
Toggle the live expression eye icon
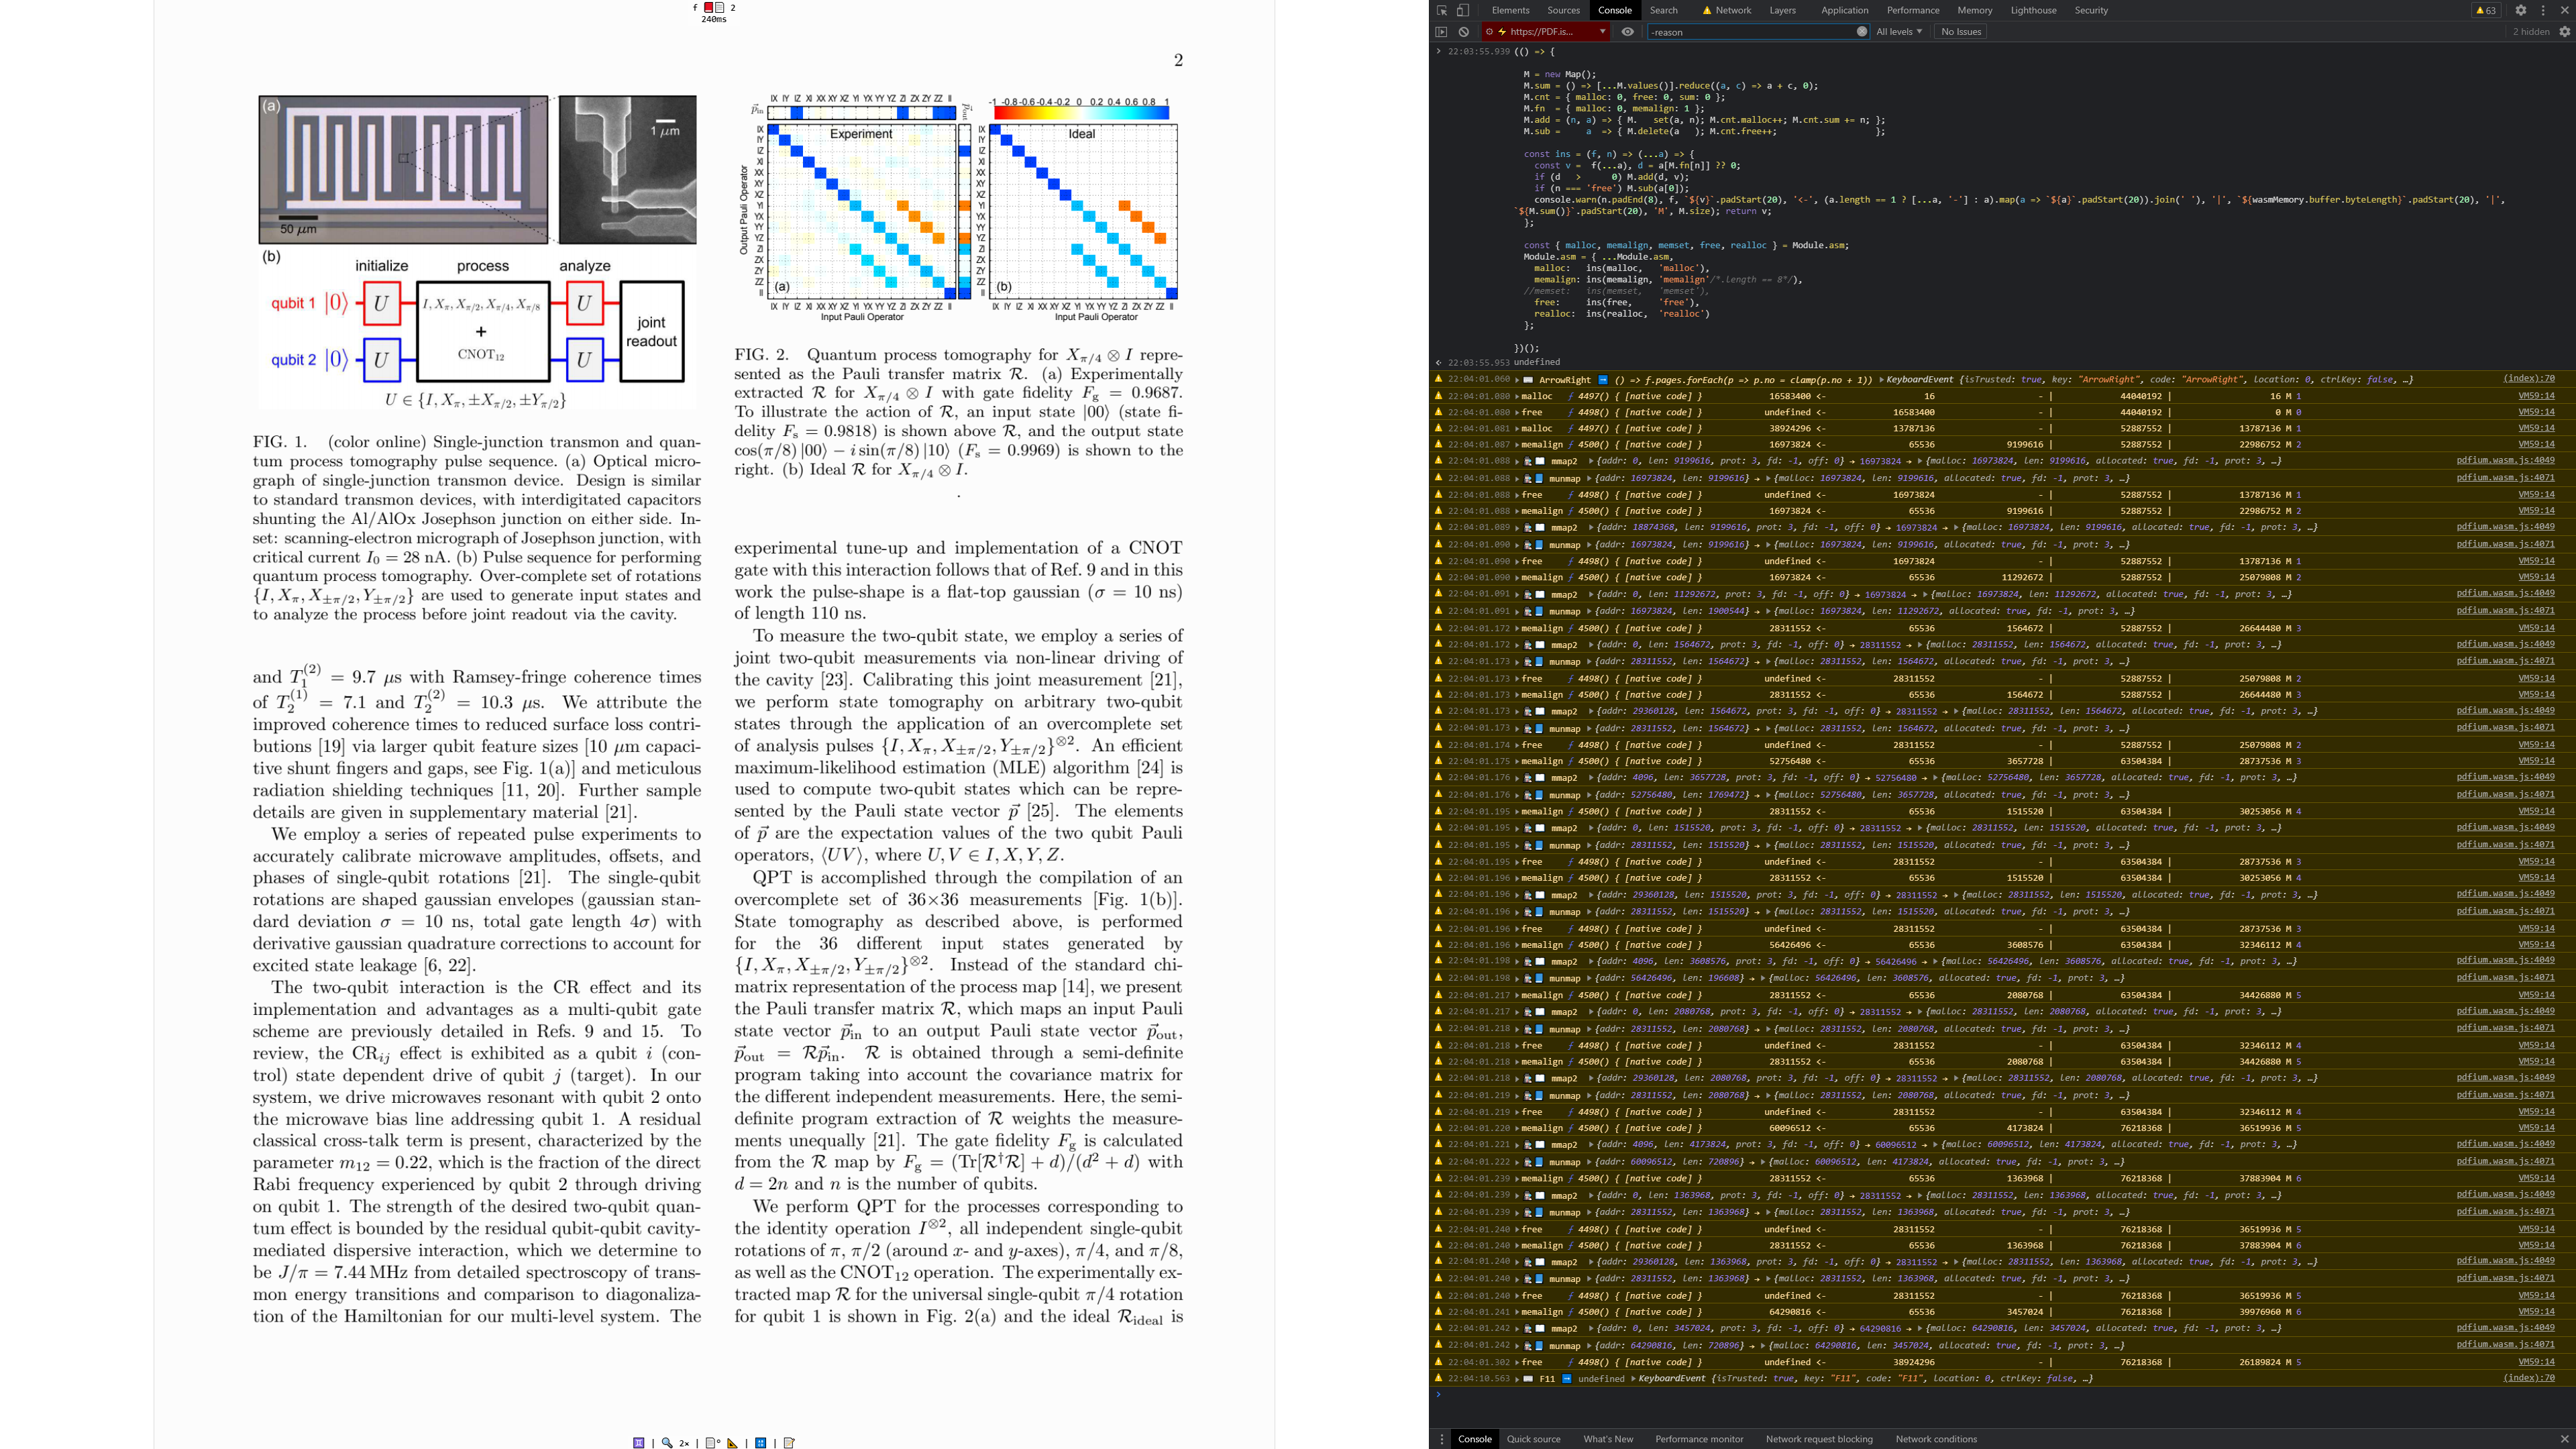1628,32
